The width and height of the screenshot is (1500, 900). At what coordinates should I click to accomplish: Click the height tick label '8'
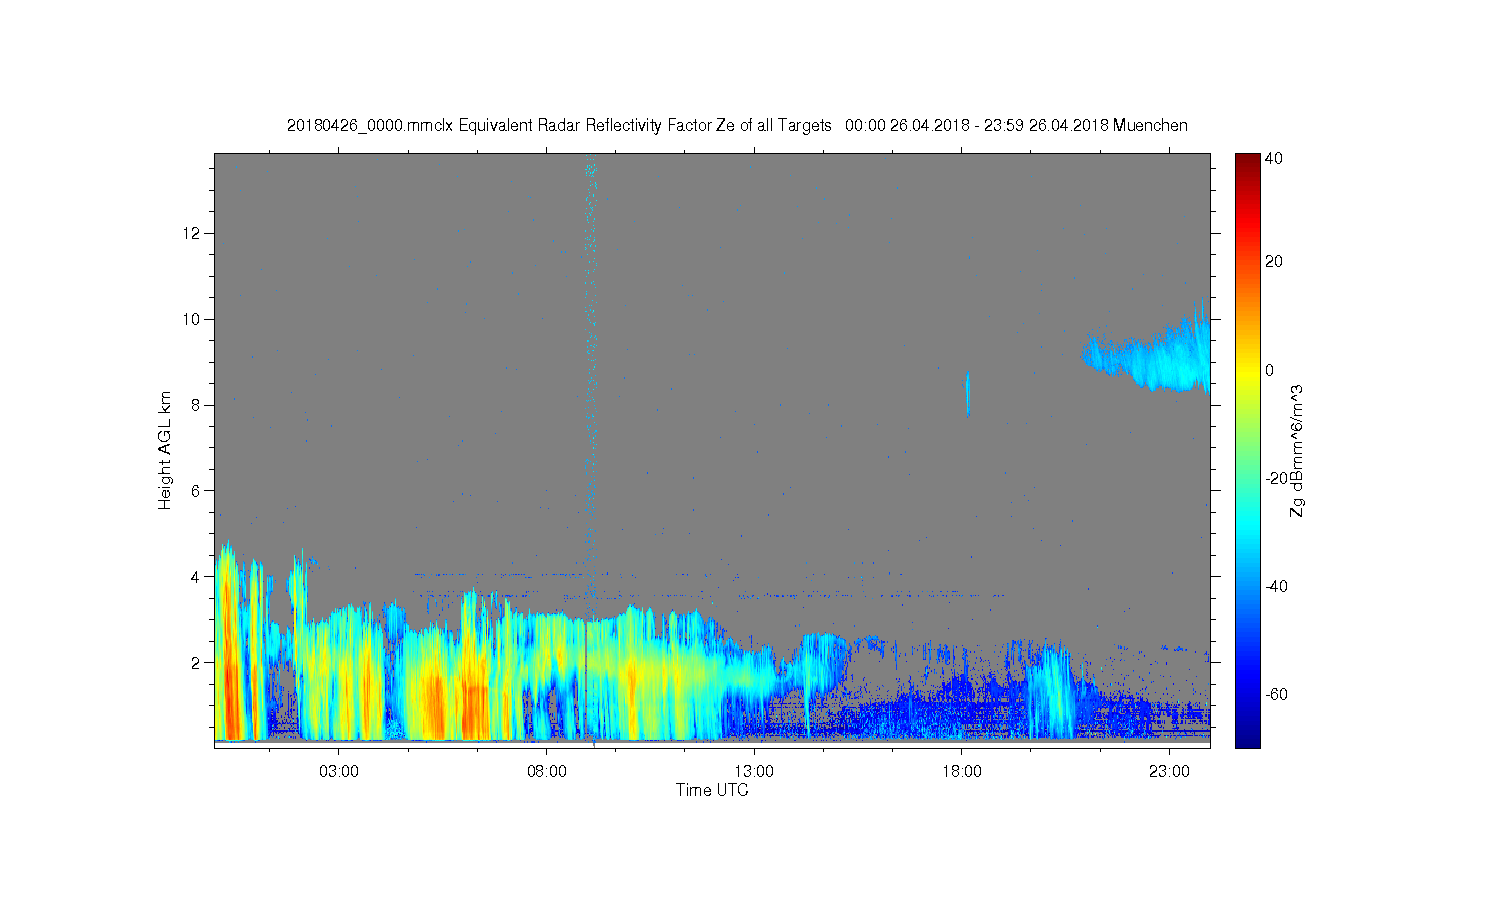(x=197, y=405)
